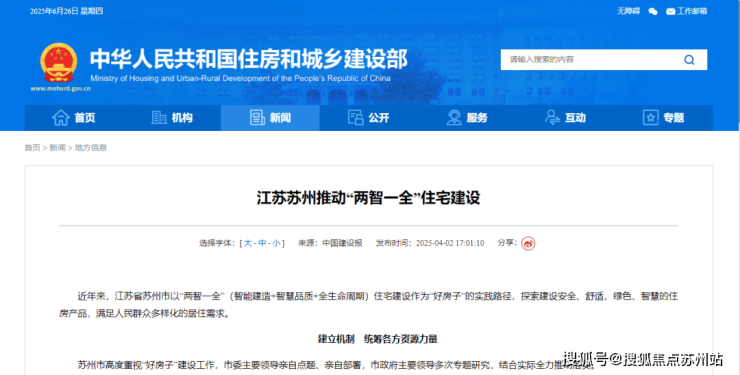Viewport: 740px width, 375px height.
Task: Open 新闻 breadcrumb link
Action: 58,148
